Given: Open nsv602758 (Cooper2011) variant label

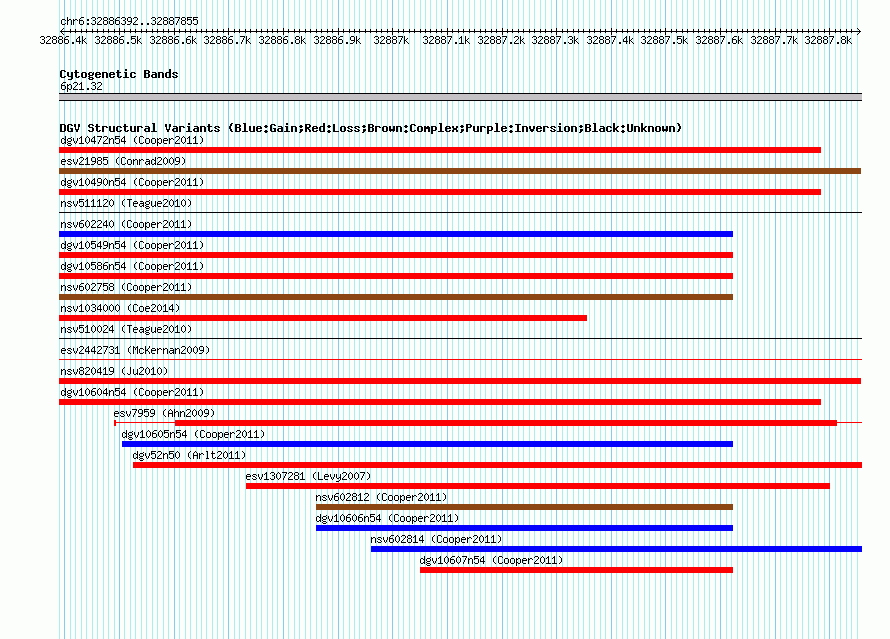Looking at the screenshot, I should click(x=126, y=287).
